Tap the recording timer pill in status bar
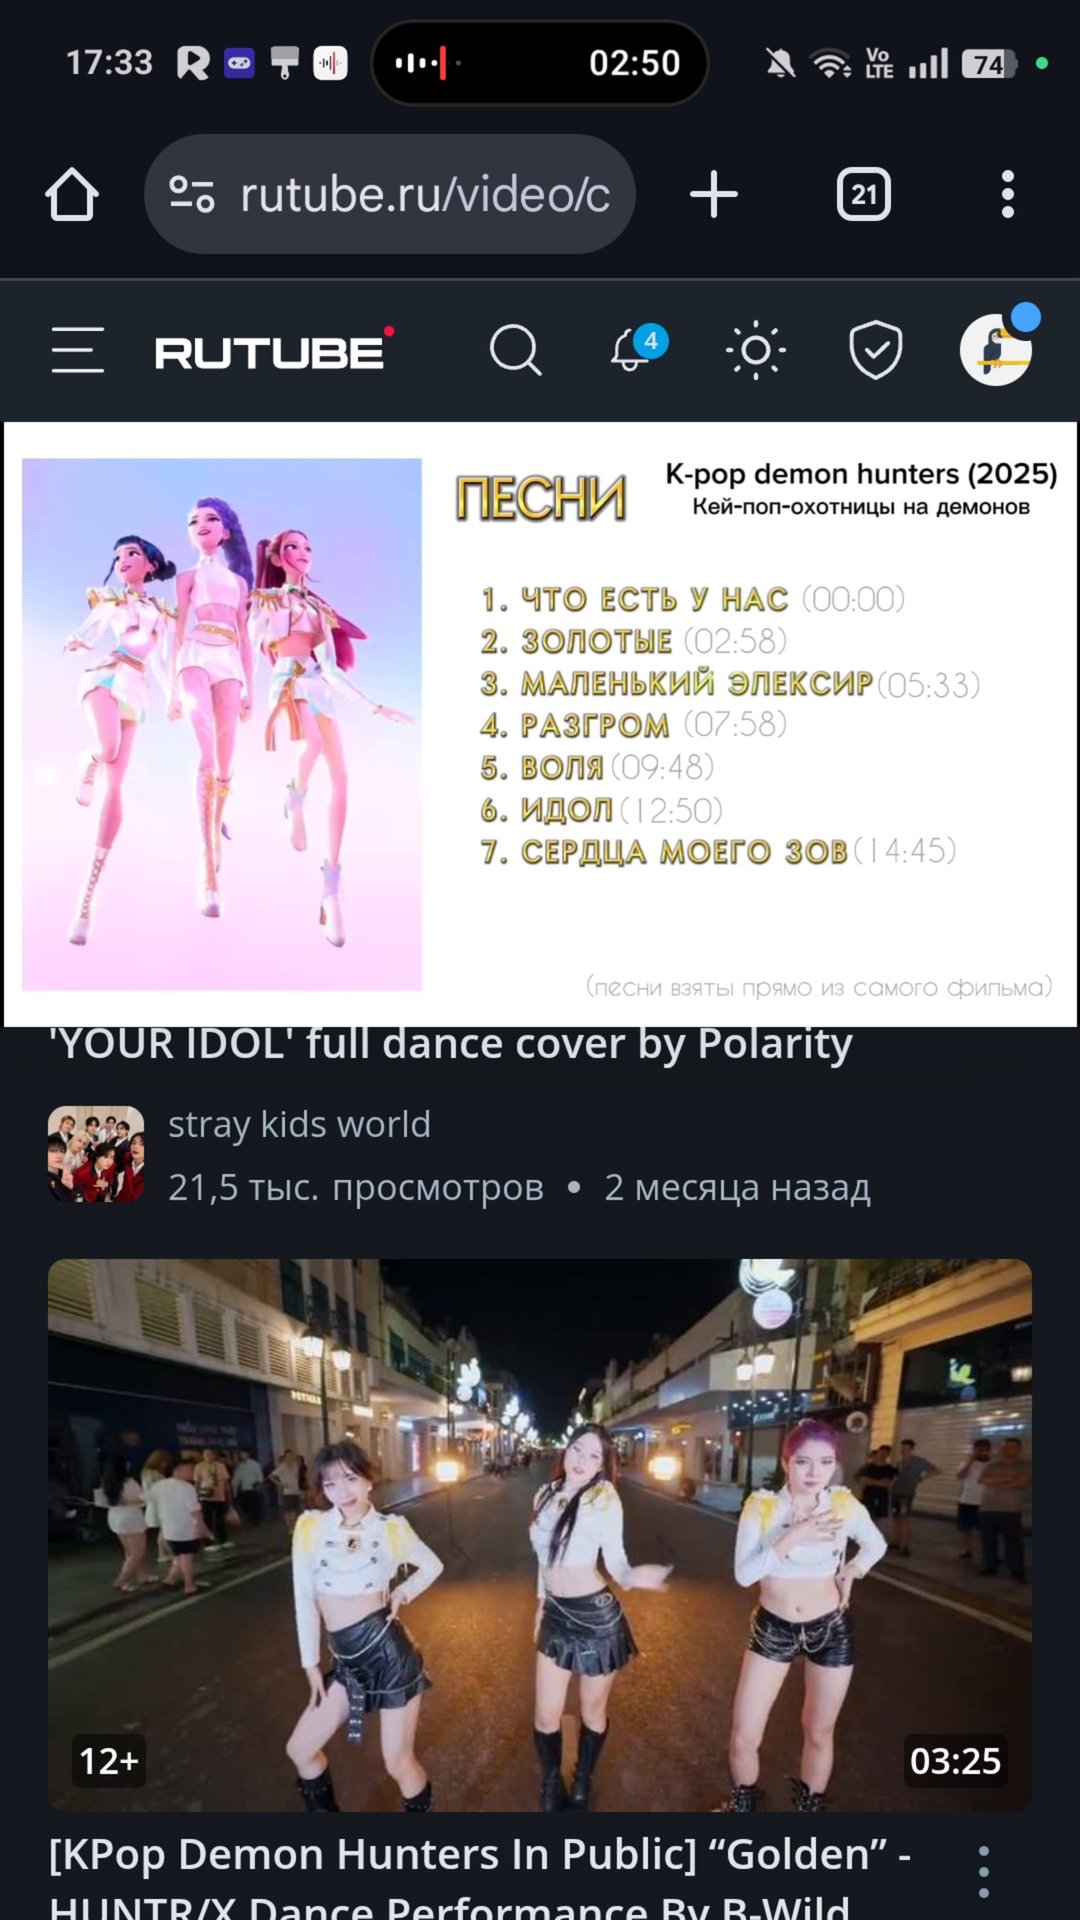The width and height of the screenshot is (1080, 1920). (540, 63)
